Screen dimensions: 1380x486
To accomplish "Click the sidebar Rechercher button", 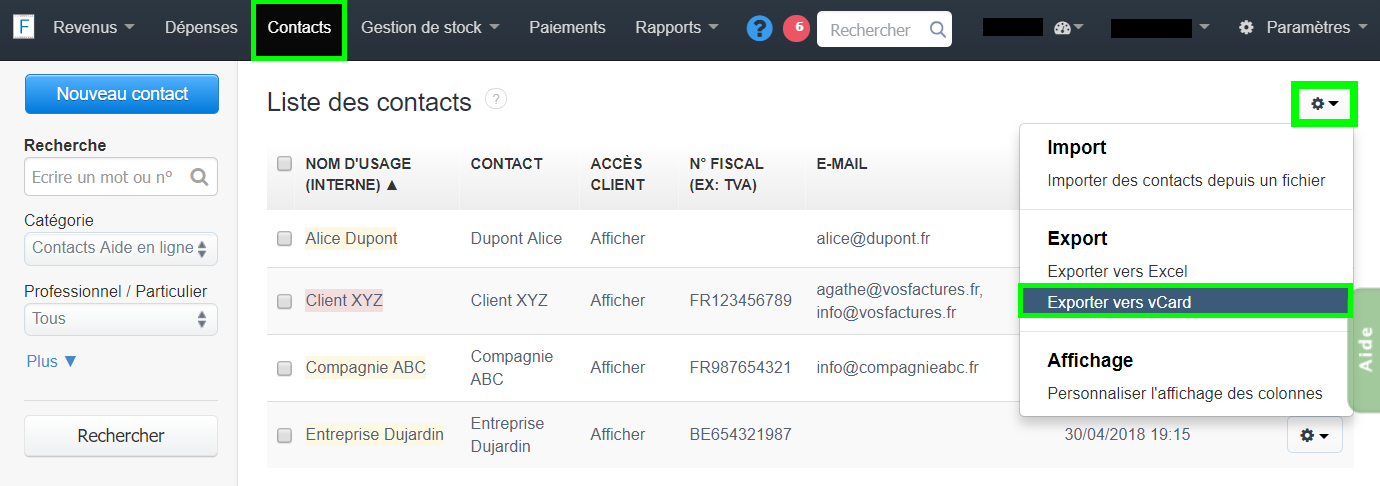I will pyautogui.click(x=121, y=436).
